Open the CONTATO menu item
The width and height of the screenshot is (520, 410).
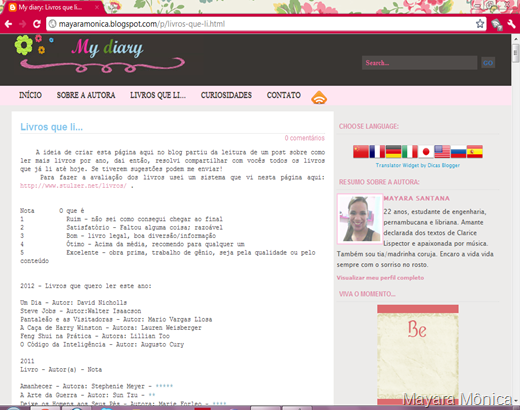[x=284, y=95]
